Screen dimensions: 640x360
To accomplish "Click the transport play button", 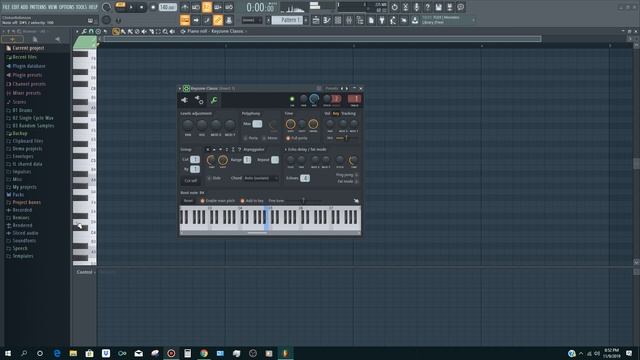I will click(131, 7).
